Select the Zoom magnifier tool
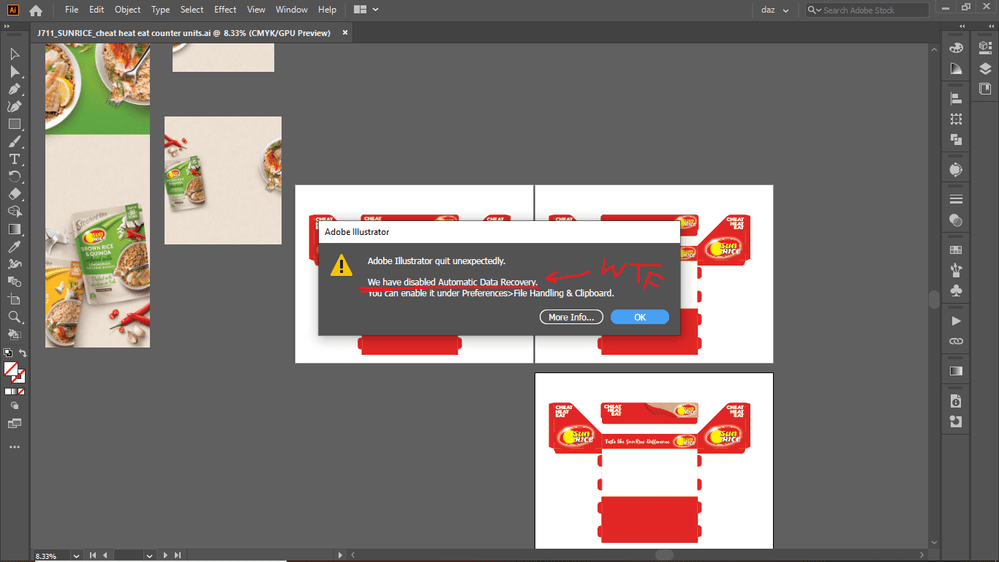This screenshot has width=999, height=562. (15, 317)
